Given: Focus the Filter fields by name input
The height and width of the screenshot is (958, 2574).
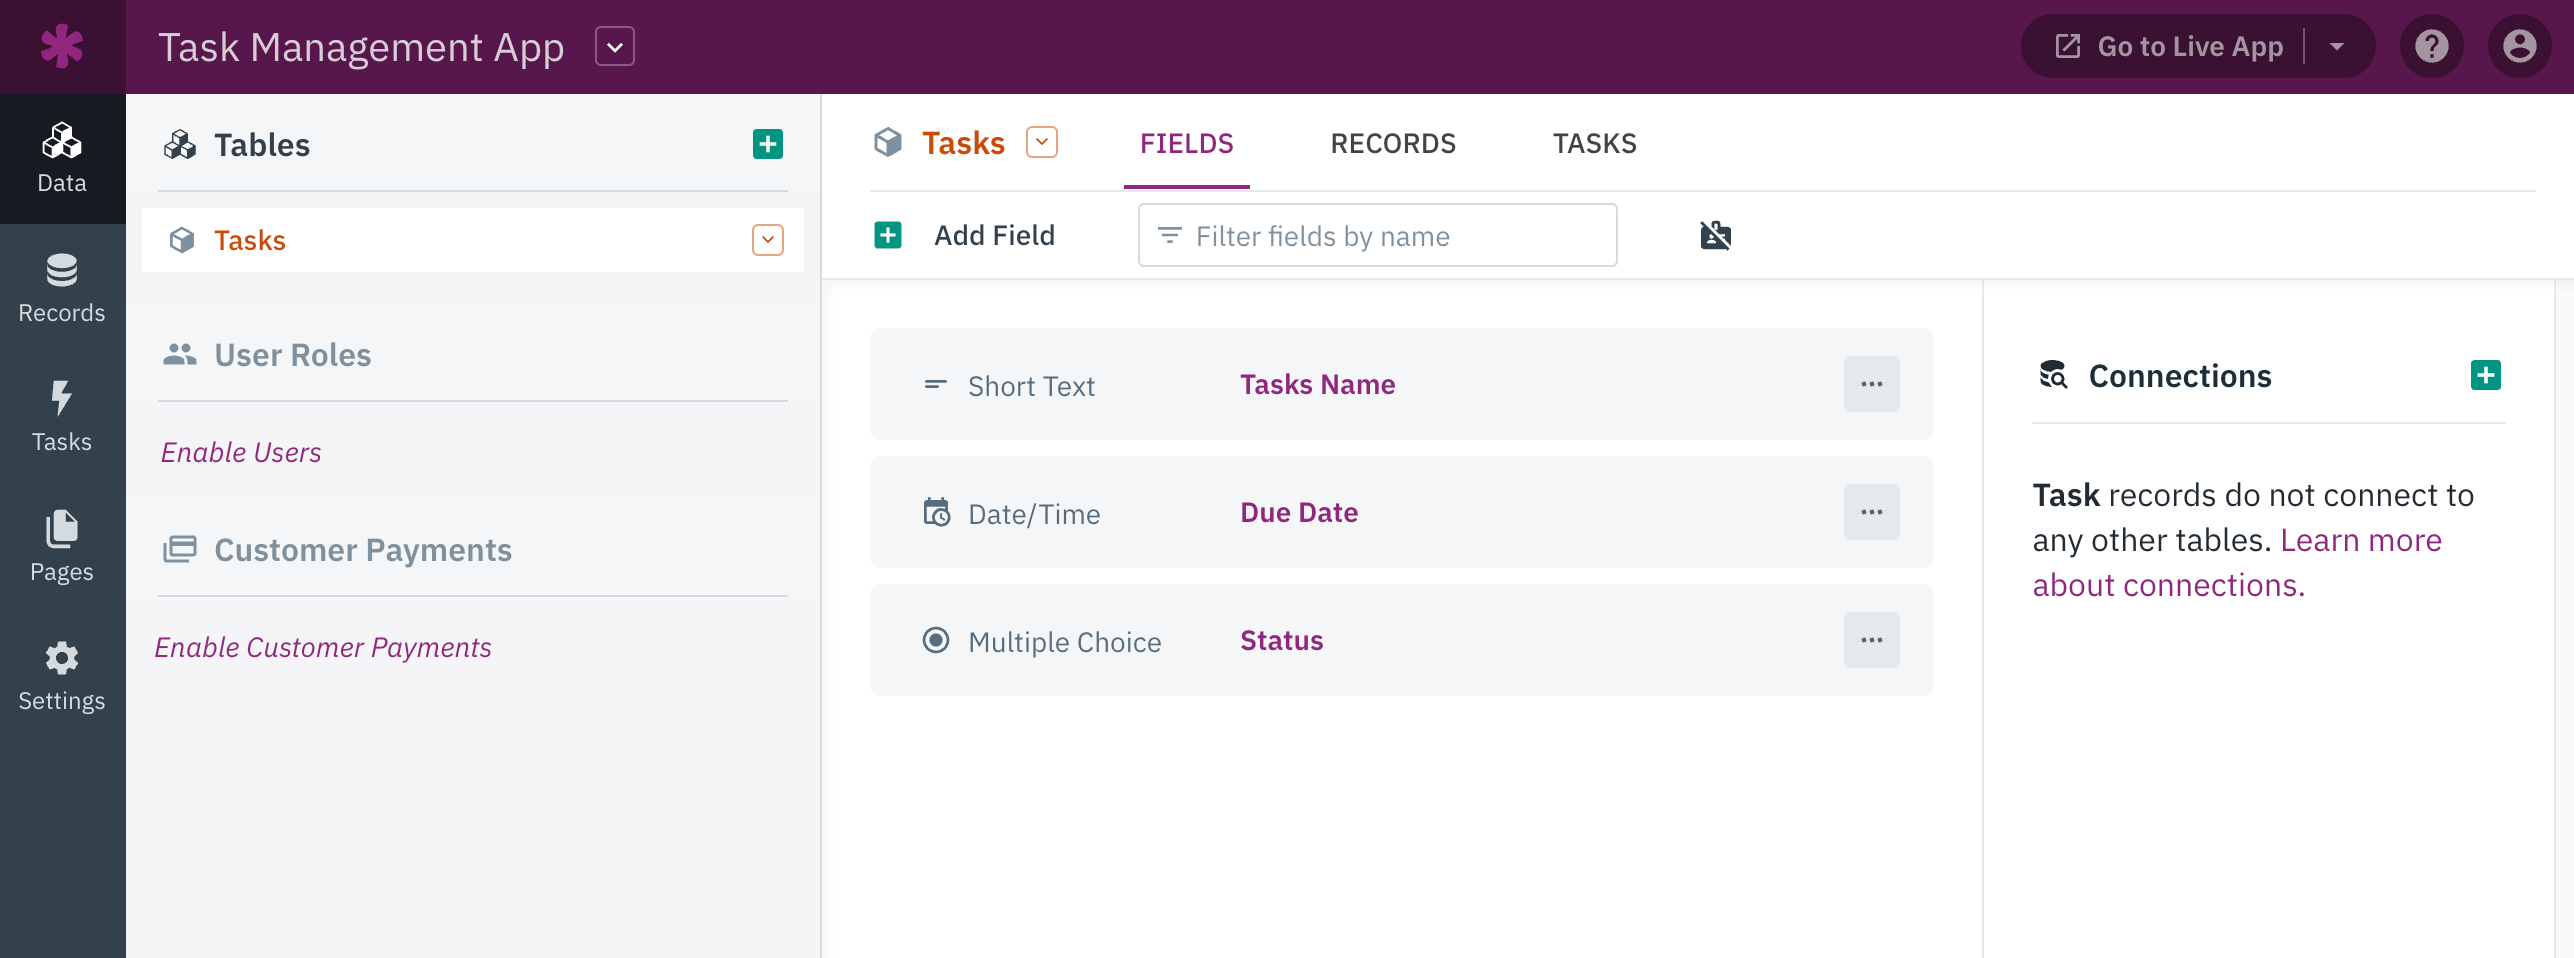Looking at the screenshot, I should [x=1377, y=236].
